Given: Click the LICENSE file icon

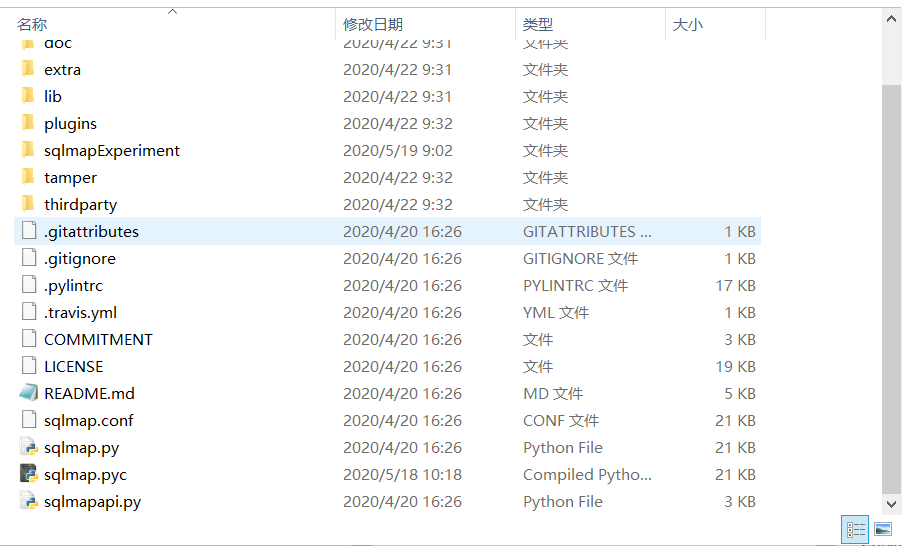Looking at the screenshot, I should pyautogui.click(x=29, y=366).
